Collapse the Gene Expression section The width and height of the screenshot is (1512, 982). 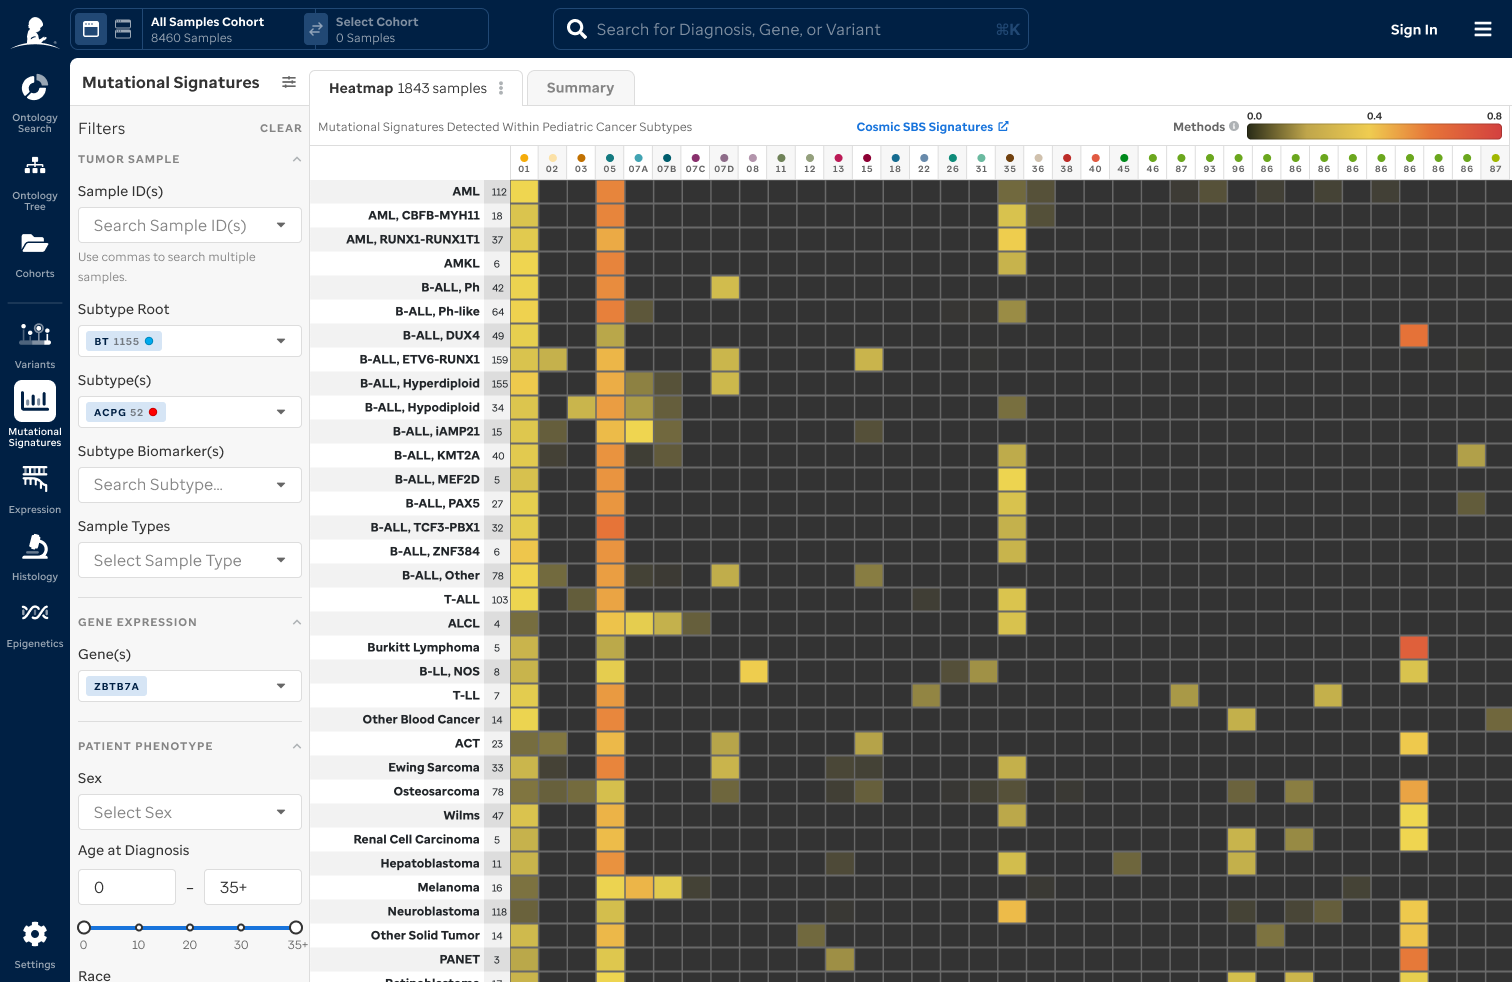coord(296,622)
